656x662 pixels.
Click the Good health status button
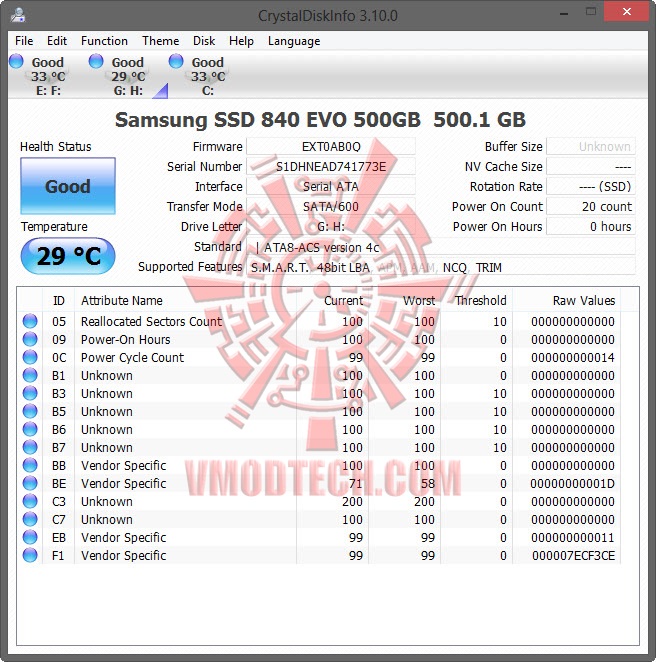pyautogui.click(x=68, y=186)
